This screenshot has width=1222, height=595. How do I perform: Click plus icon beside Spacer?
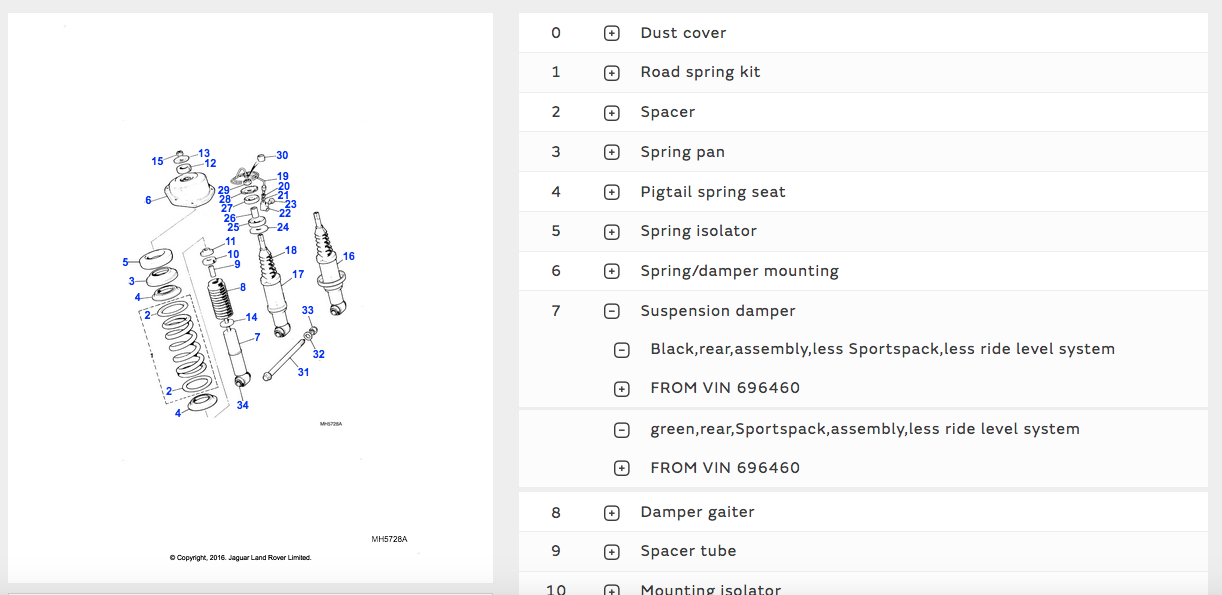pyautogui.click(x=612, y=113)
